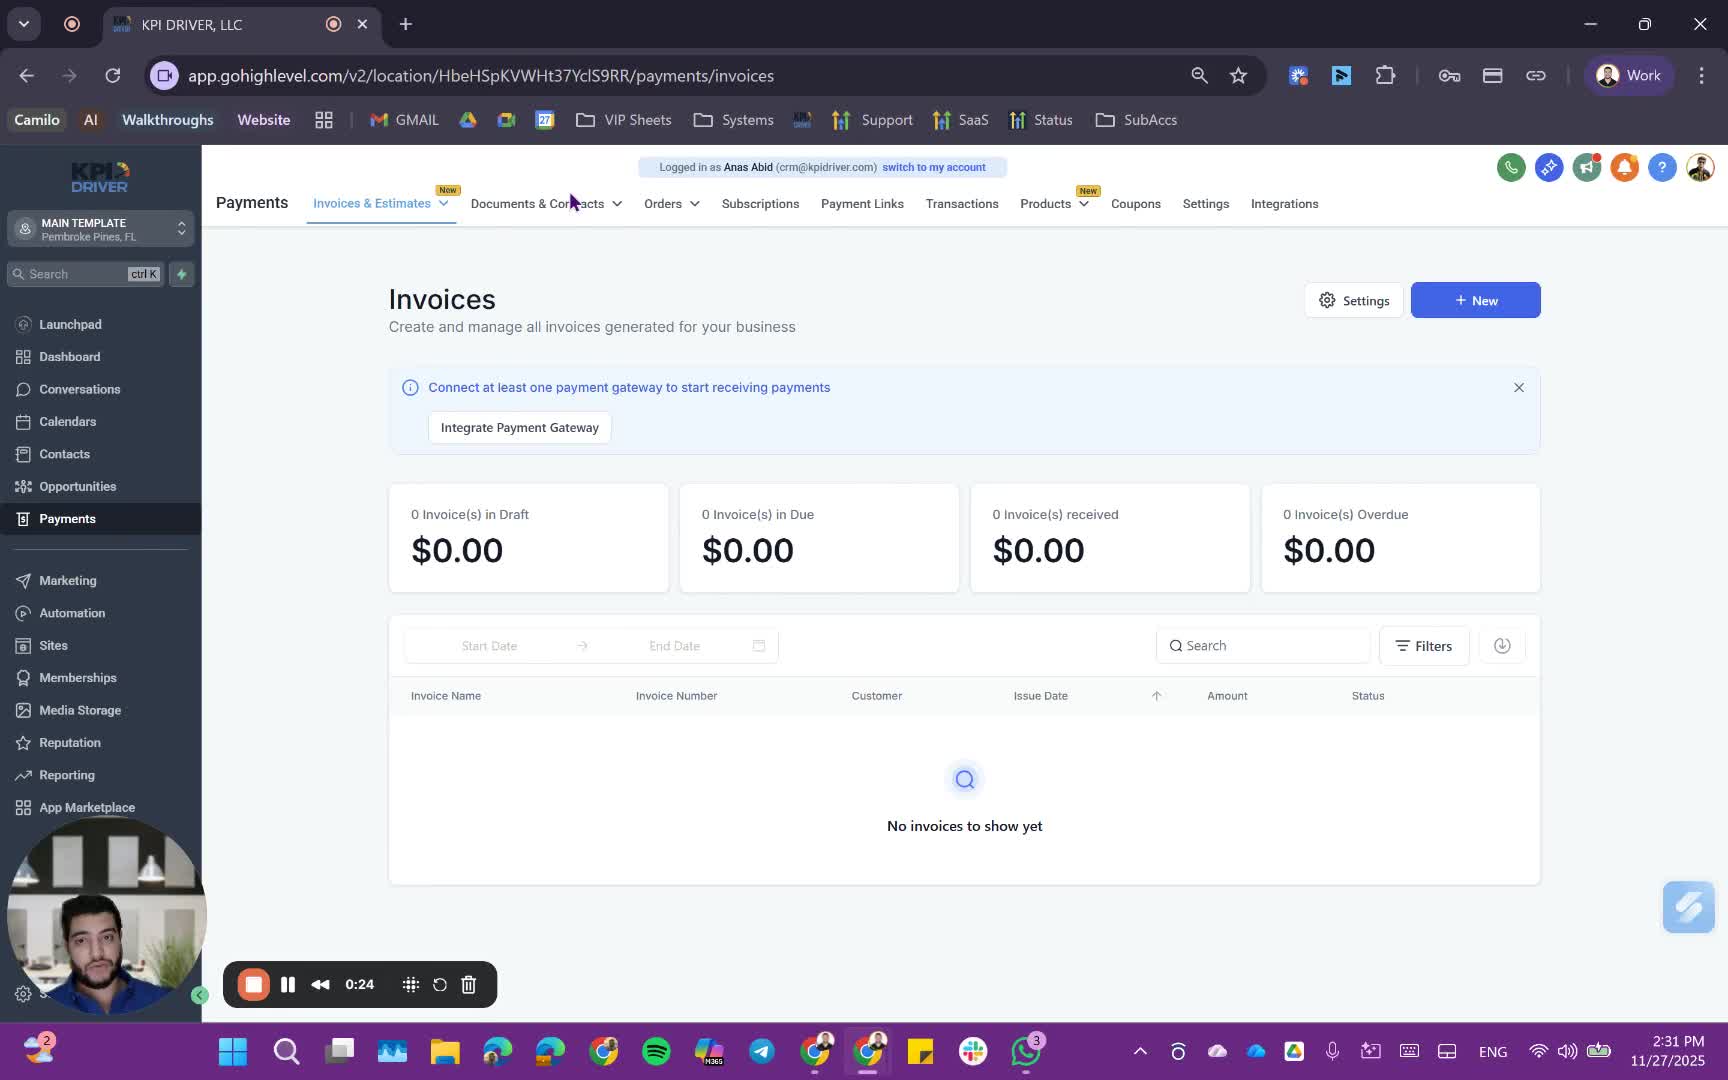Open the Subscriptions tab
1728x1080 pixels.
[x=760, y=203]
